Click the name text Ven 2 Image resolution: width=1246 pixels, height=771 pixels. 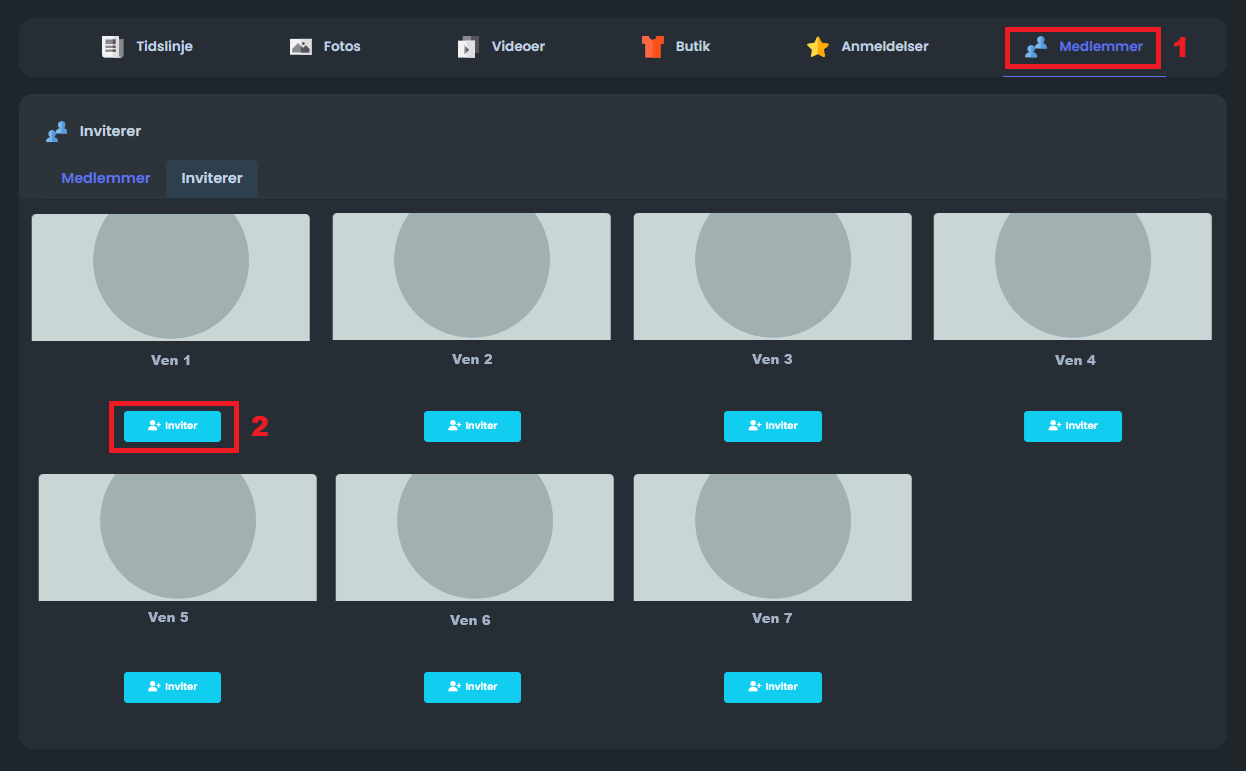tap(472, 359)
